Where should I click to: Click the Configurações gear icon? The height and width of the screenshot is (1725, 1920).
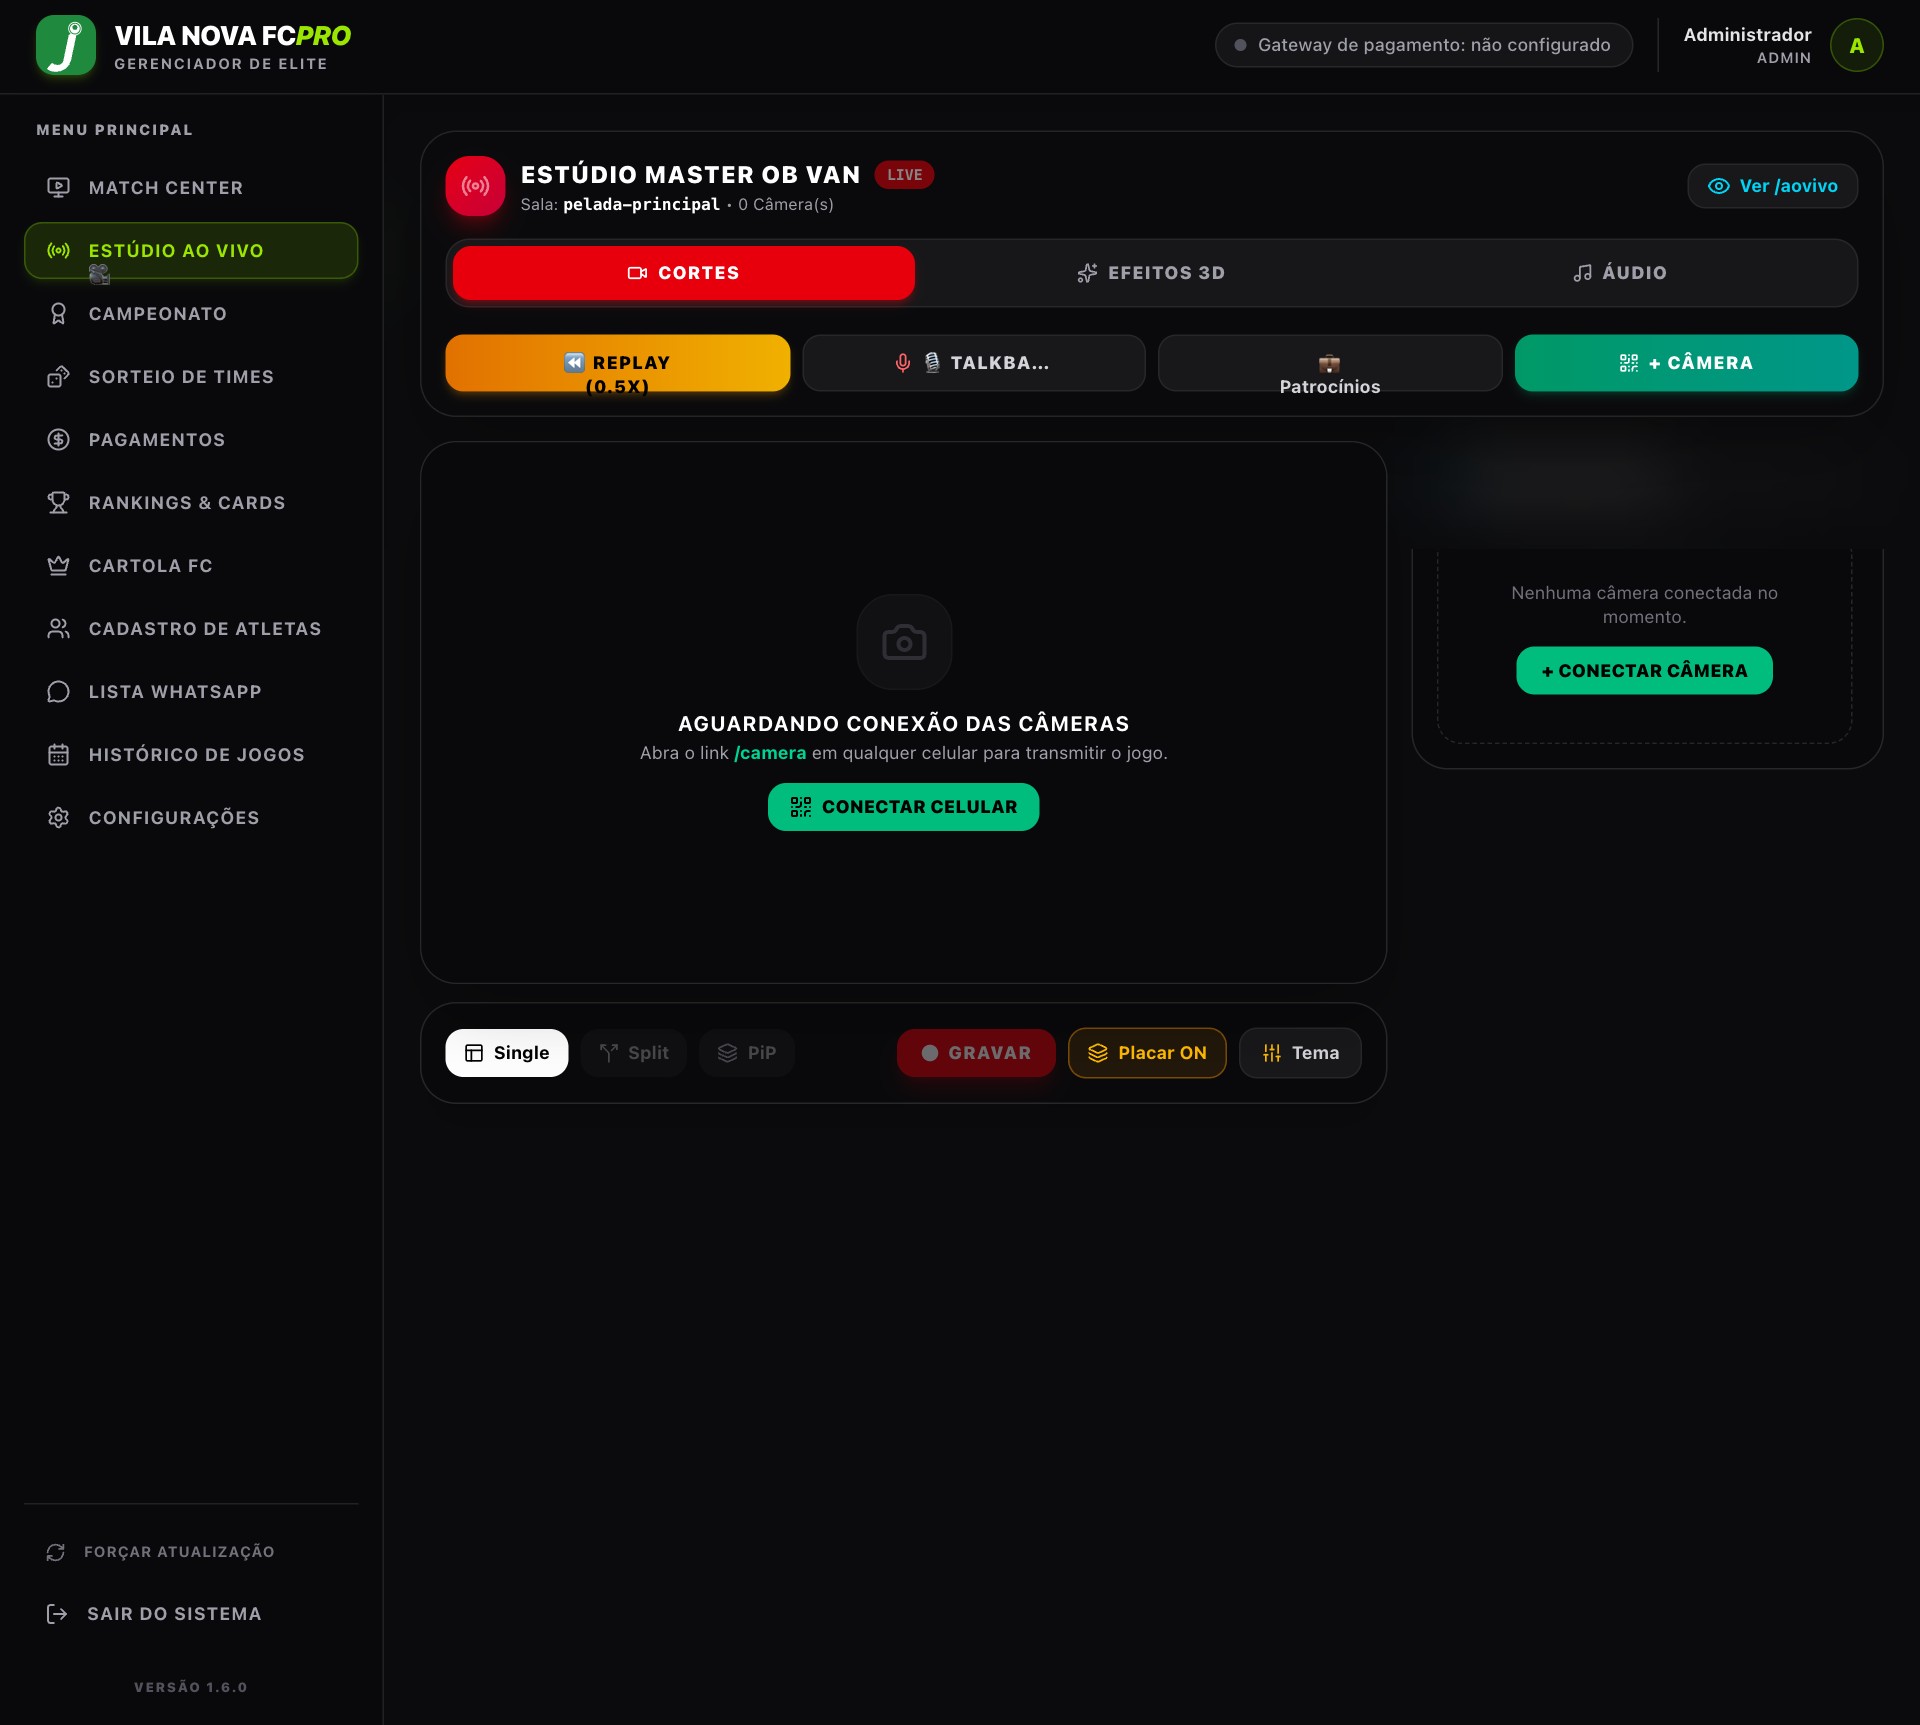[x=58, y=818]
